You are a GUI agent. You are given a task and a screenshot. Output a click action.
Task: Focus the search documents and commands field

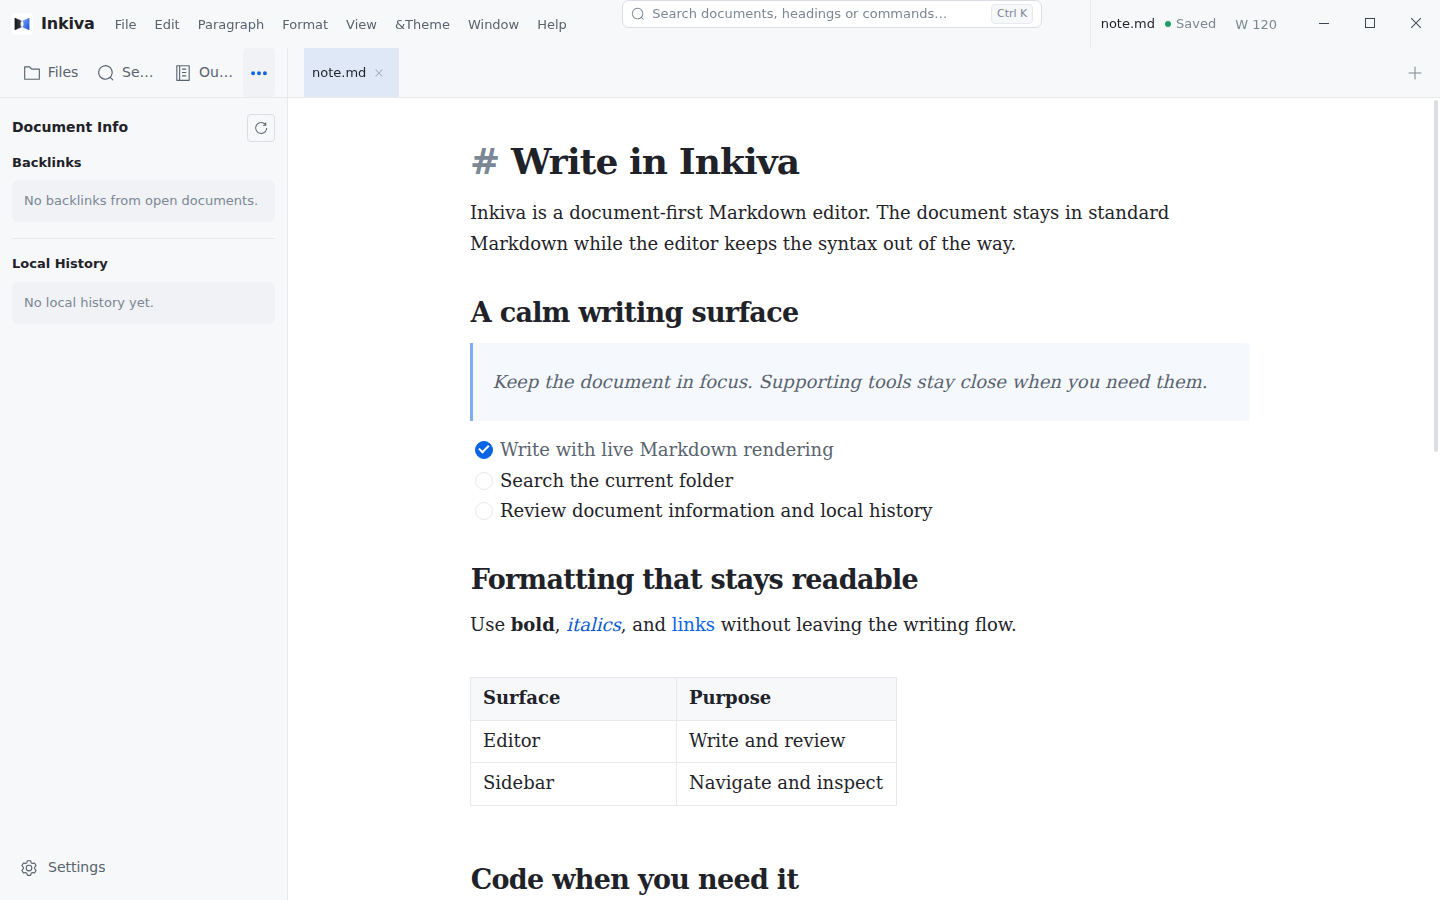pyautogui.click(x=832, y=14)
